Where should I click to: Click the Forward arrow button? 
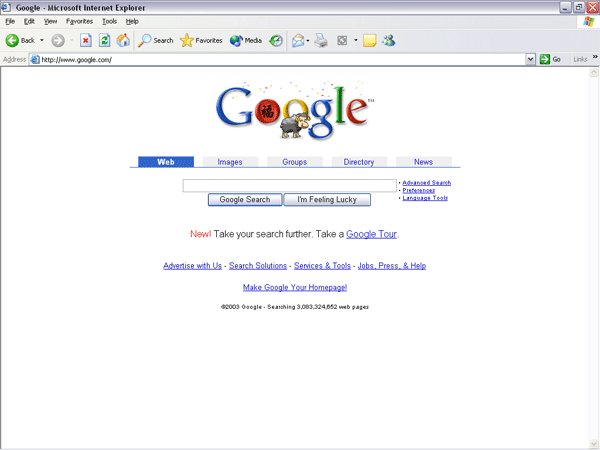coord(58,40)
